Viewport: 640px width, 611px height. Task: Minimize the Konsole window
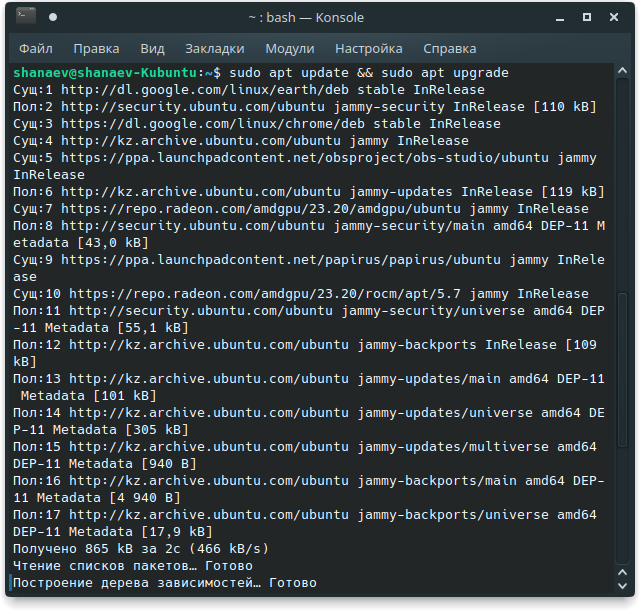pos(560,18)
